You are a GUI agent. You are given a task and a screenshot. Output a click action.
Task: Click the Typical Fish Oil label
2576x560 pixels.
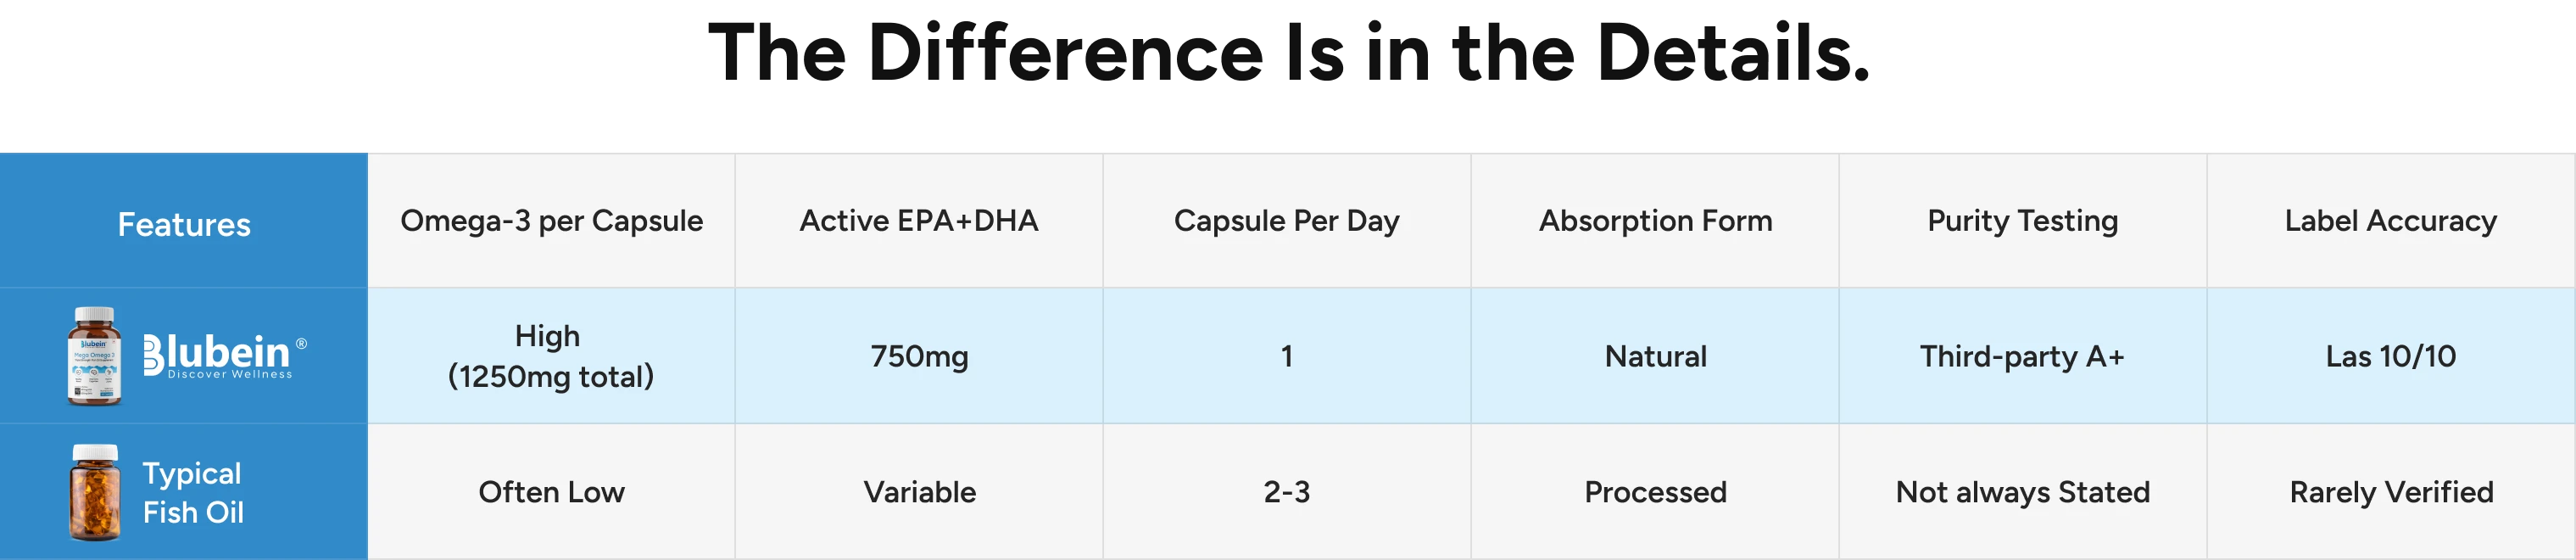[x=193, y=492]
